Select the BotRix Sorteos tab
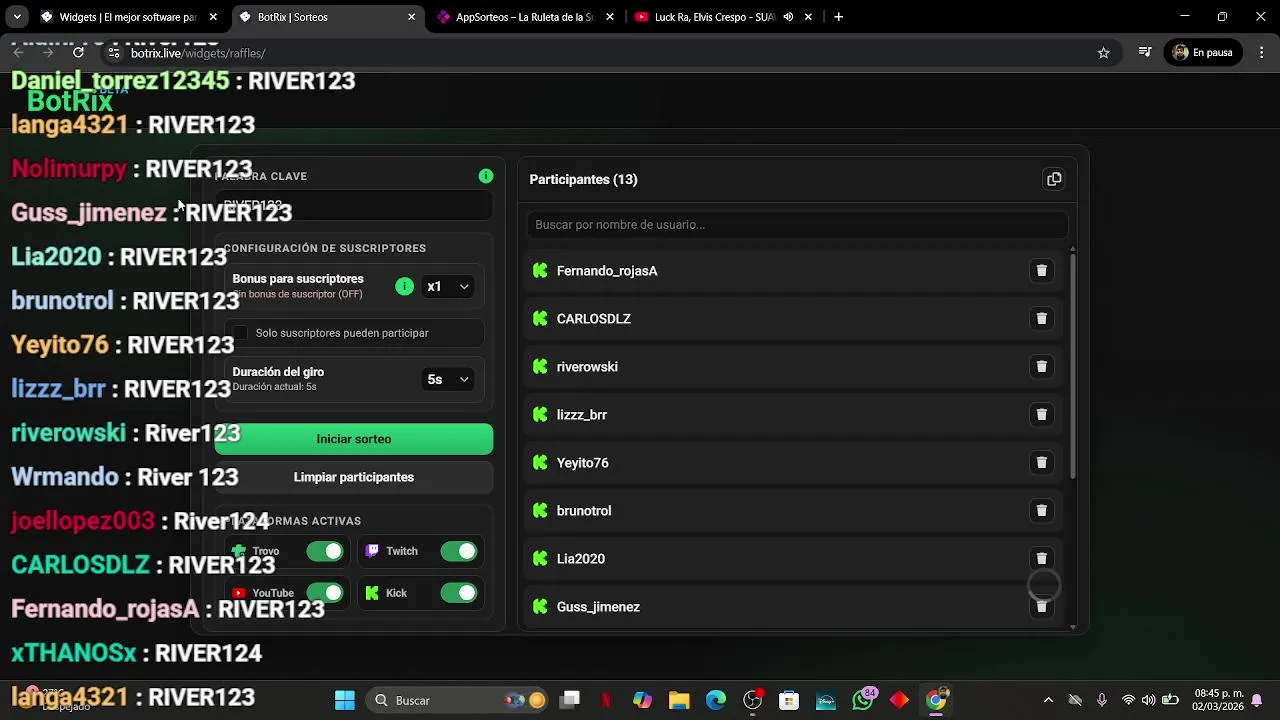 click(327, 17)
